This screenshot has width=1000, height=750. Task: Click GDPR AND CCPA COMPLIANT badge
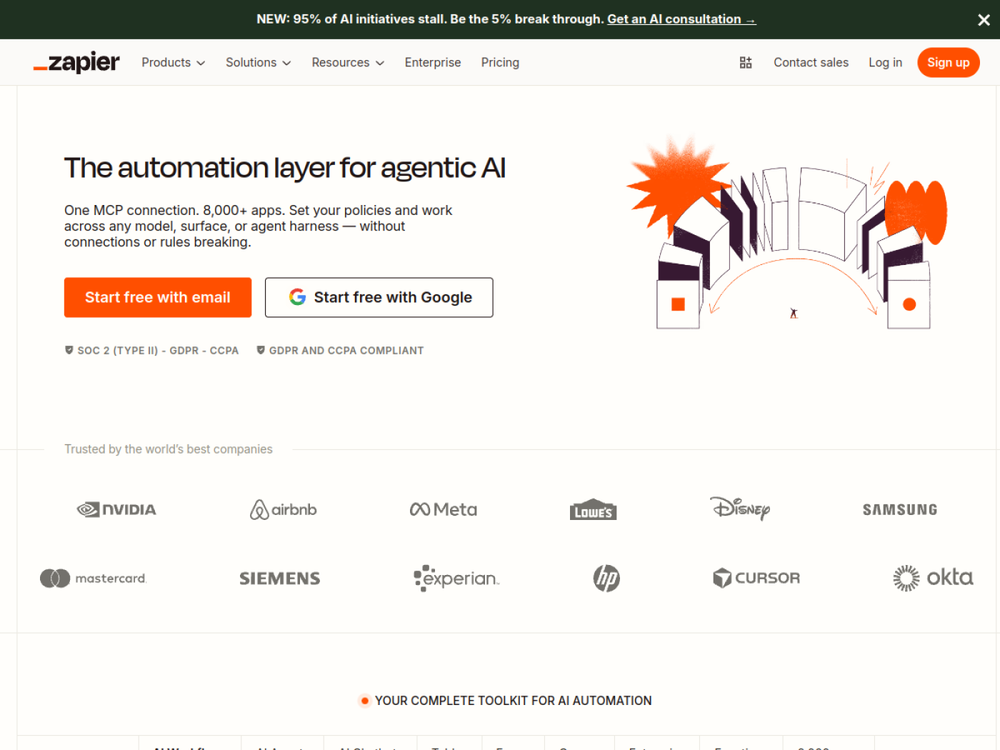(340, 350)
